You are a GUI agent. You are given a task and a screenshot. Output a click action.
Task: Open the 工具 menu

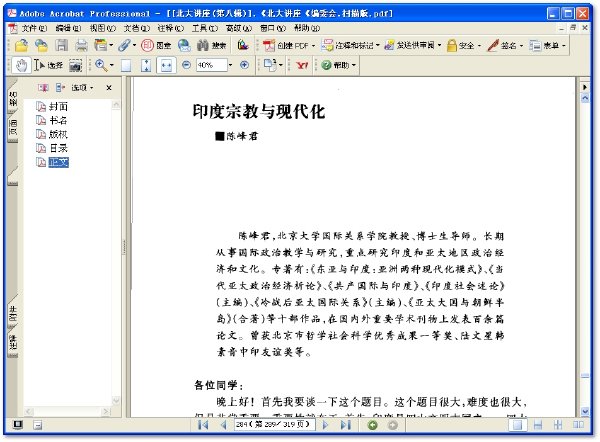tap(204, 28)
